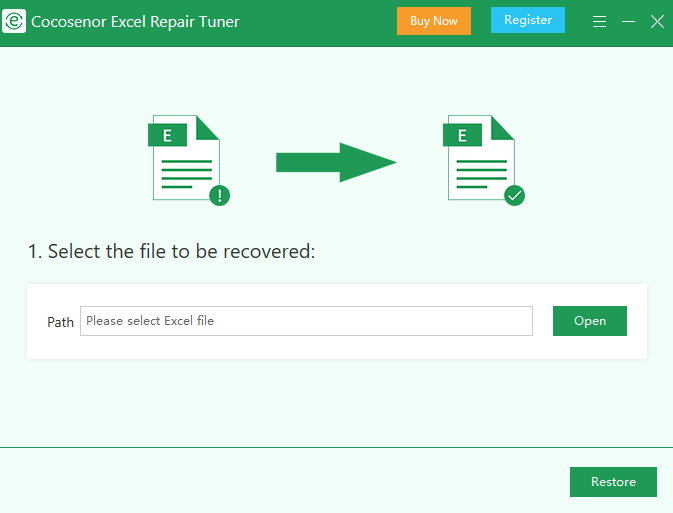Close the Excel Repair Tuner window
Image resolution: width=673 pixels, height=513 pixels.
657,21
